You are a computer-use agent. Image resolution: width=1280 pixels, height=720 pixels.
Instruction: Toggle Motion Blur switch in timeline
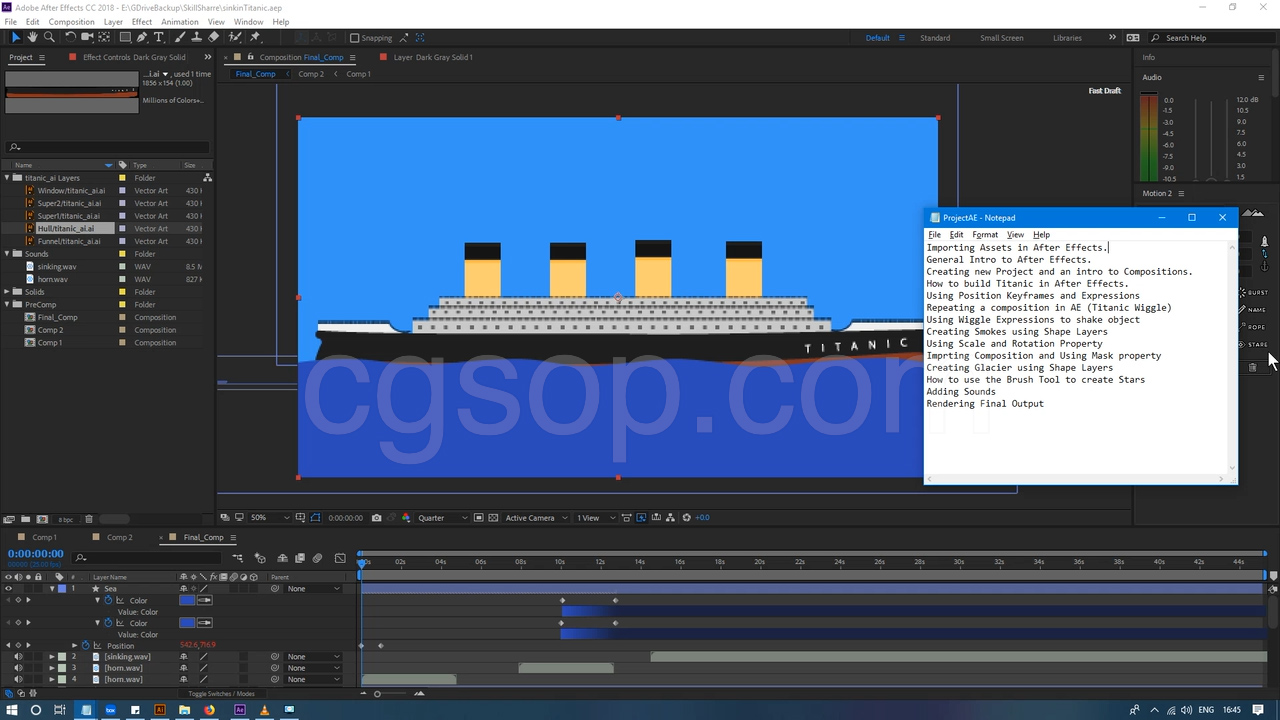[x=317, y=558]
